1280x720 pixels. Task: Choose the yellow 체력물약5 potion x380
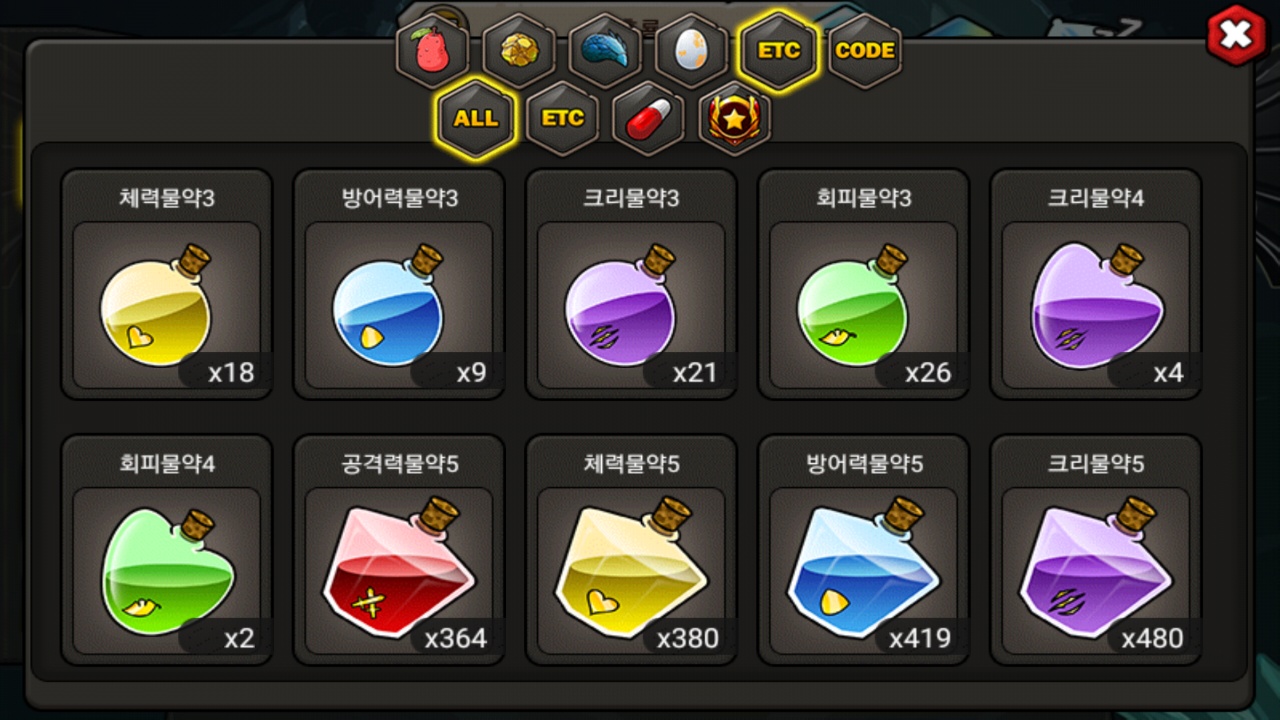[631, 550]
